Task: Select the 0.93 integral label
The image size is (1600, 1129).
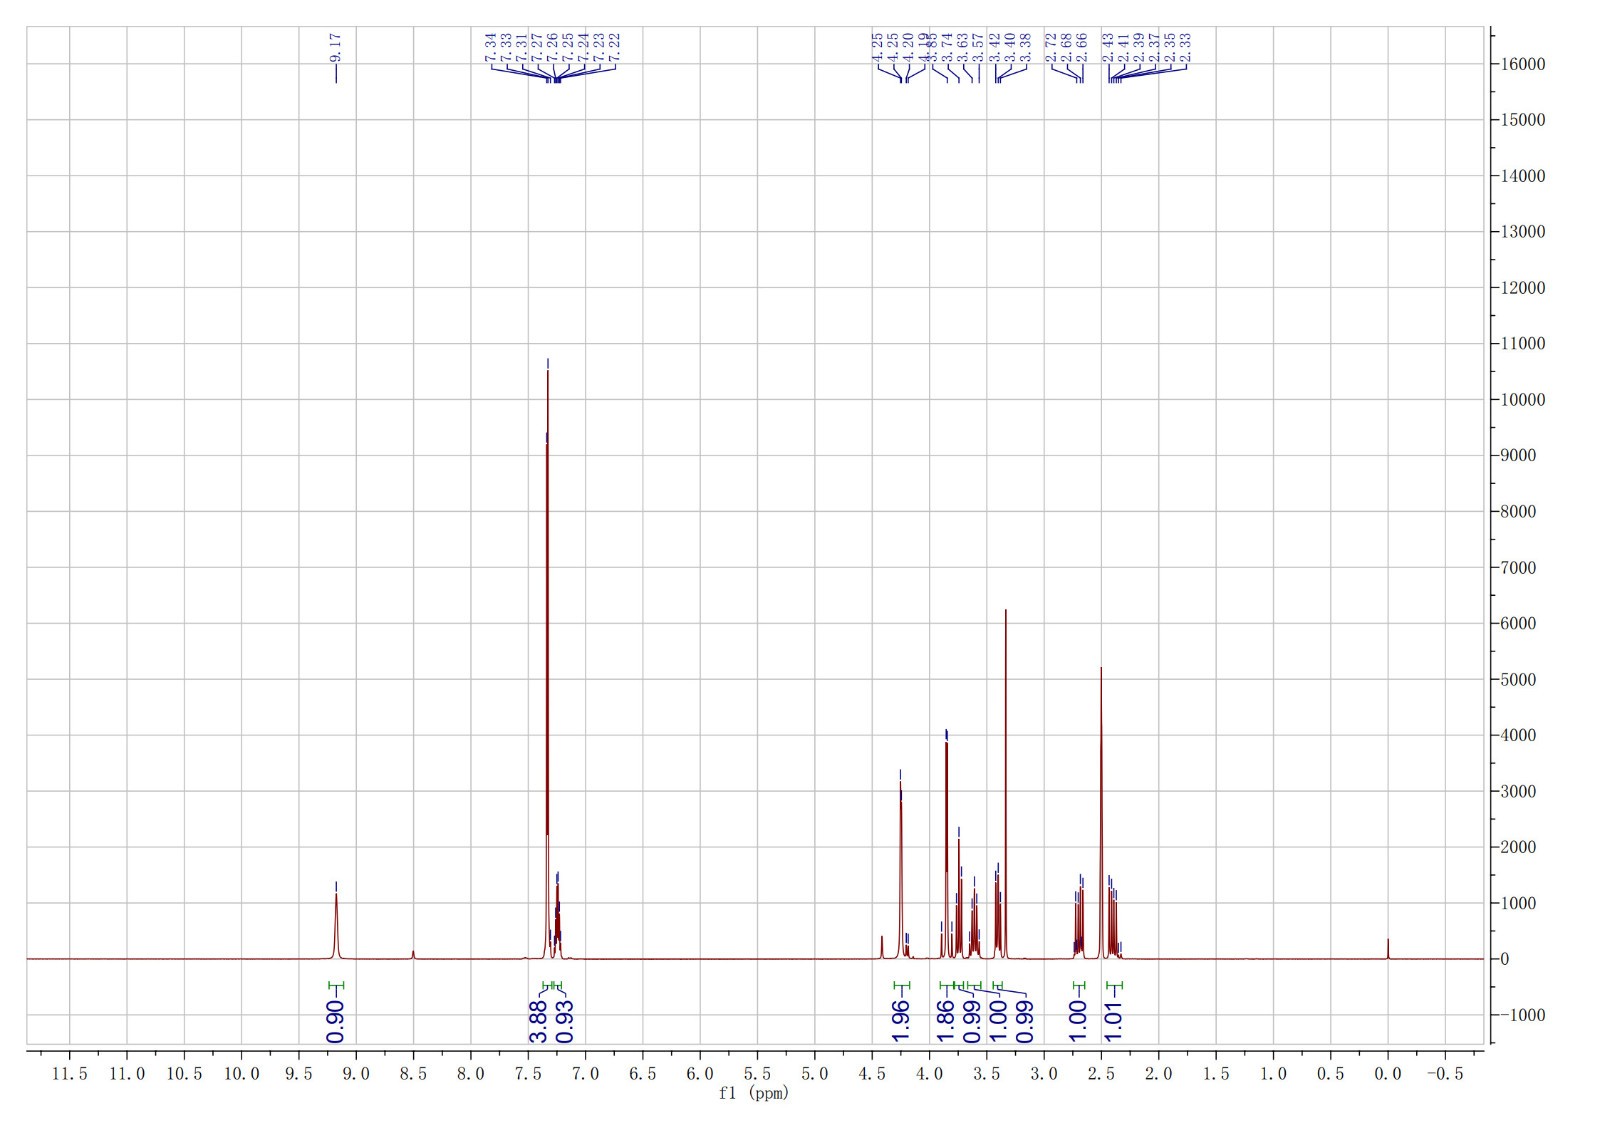Action: pos(564,1020)
